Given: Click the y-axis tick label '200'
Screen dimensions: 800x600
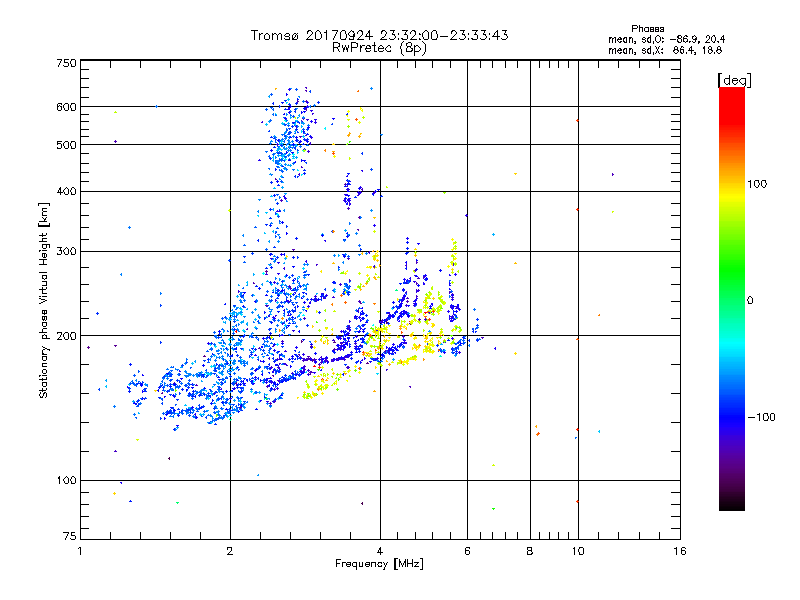Looking at the screenshot, I should point(66,336).
